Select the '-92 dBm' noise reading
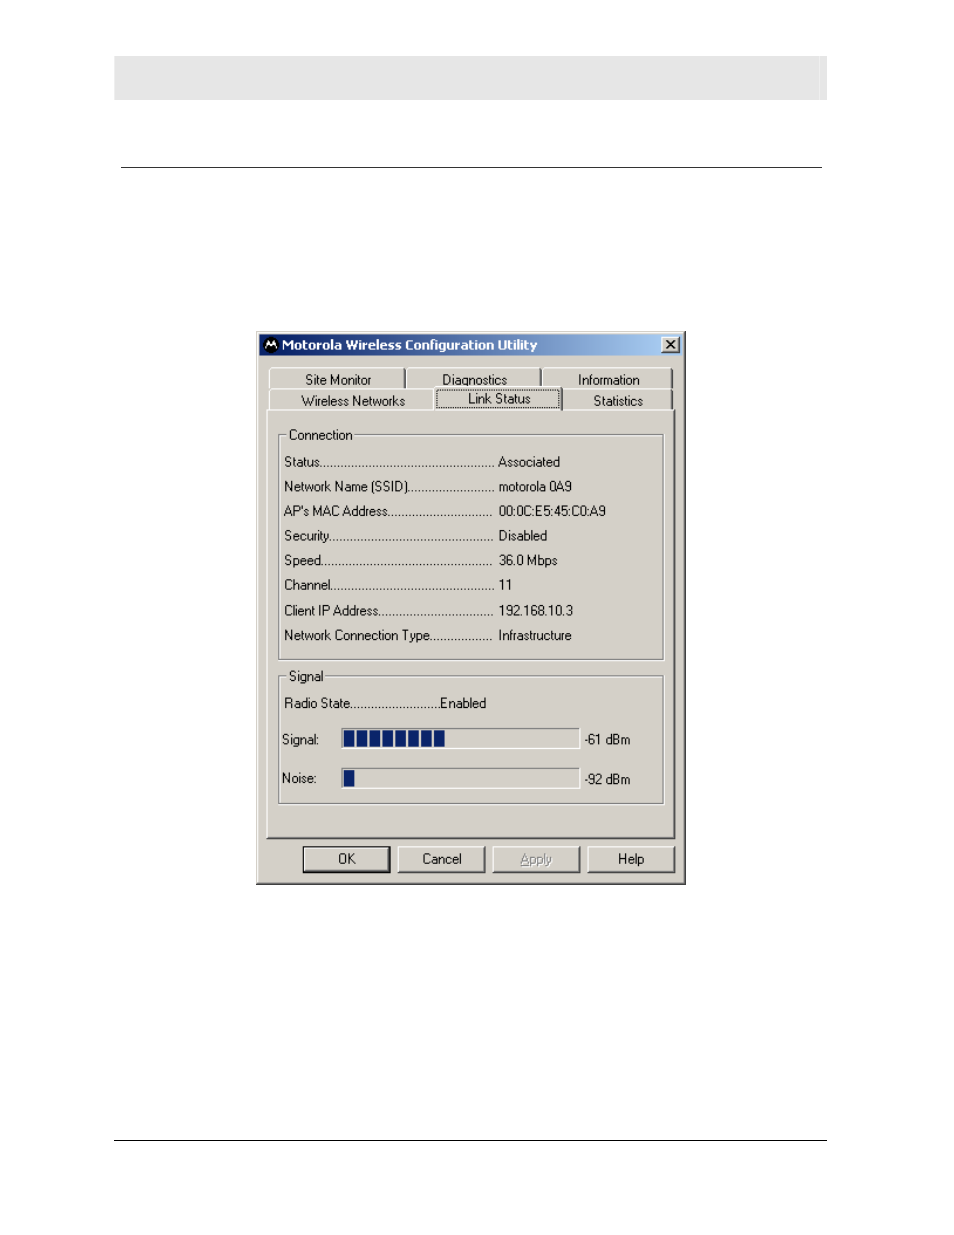 (608, 779)
